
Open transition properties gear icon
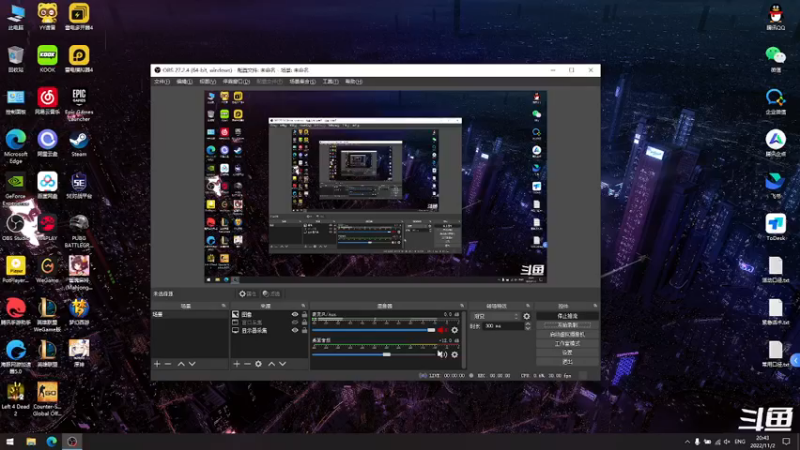pyautogui.click(x=527, y=316)
